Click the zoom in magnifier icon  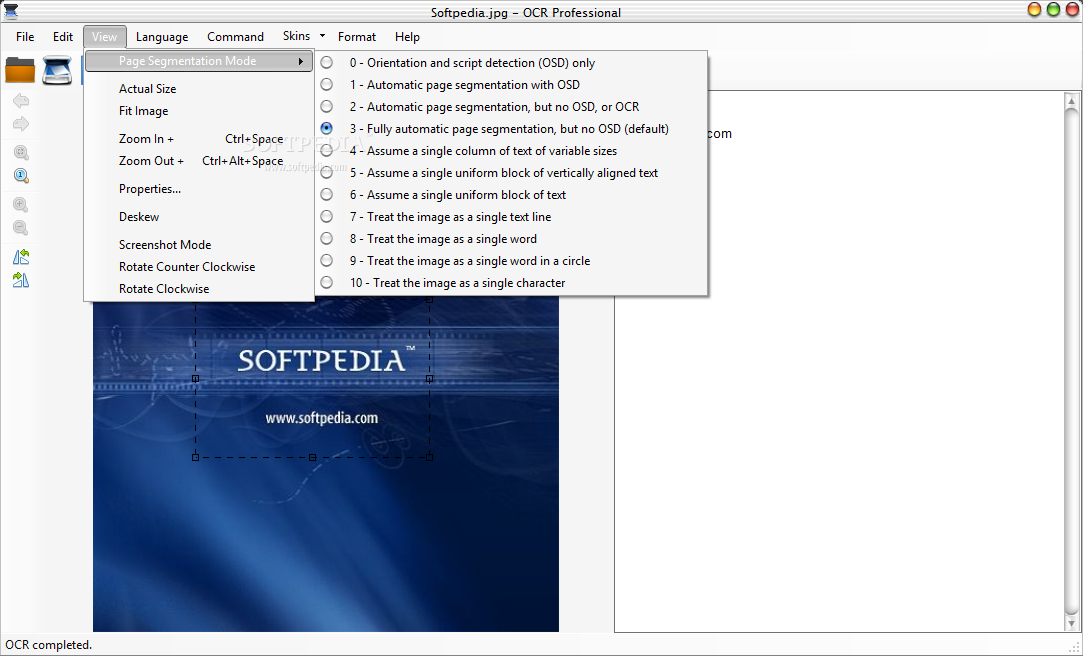pos(21,205)
